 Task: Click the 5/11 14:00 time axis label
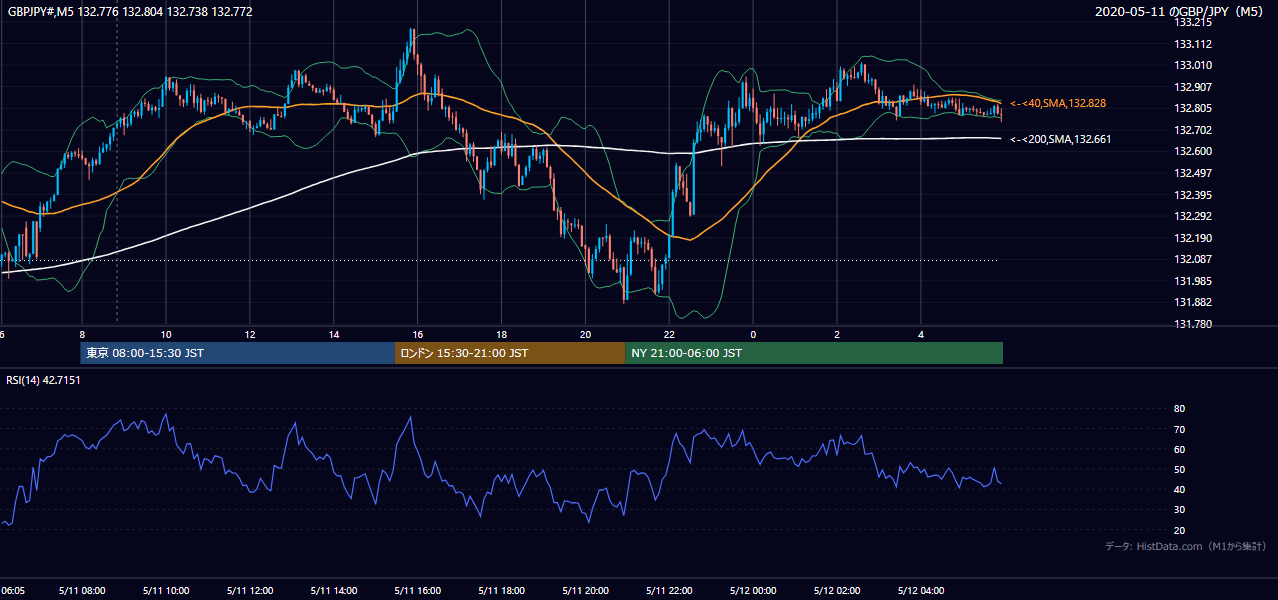click(334, 590)
